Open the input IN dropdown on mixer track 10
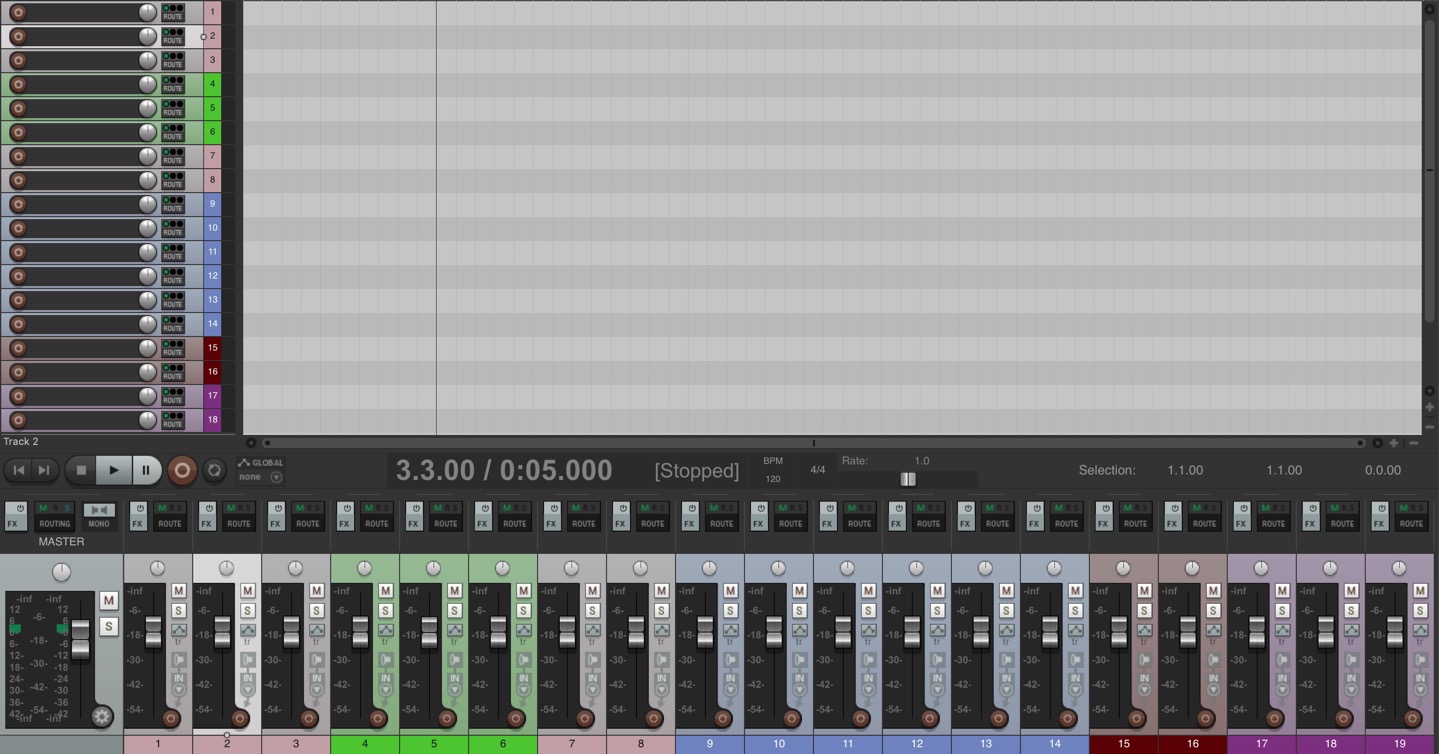 [x=799, y=684]
